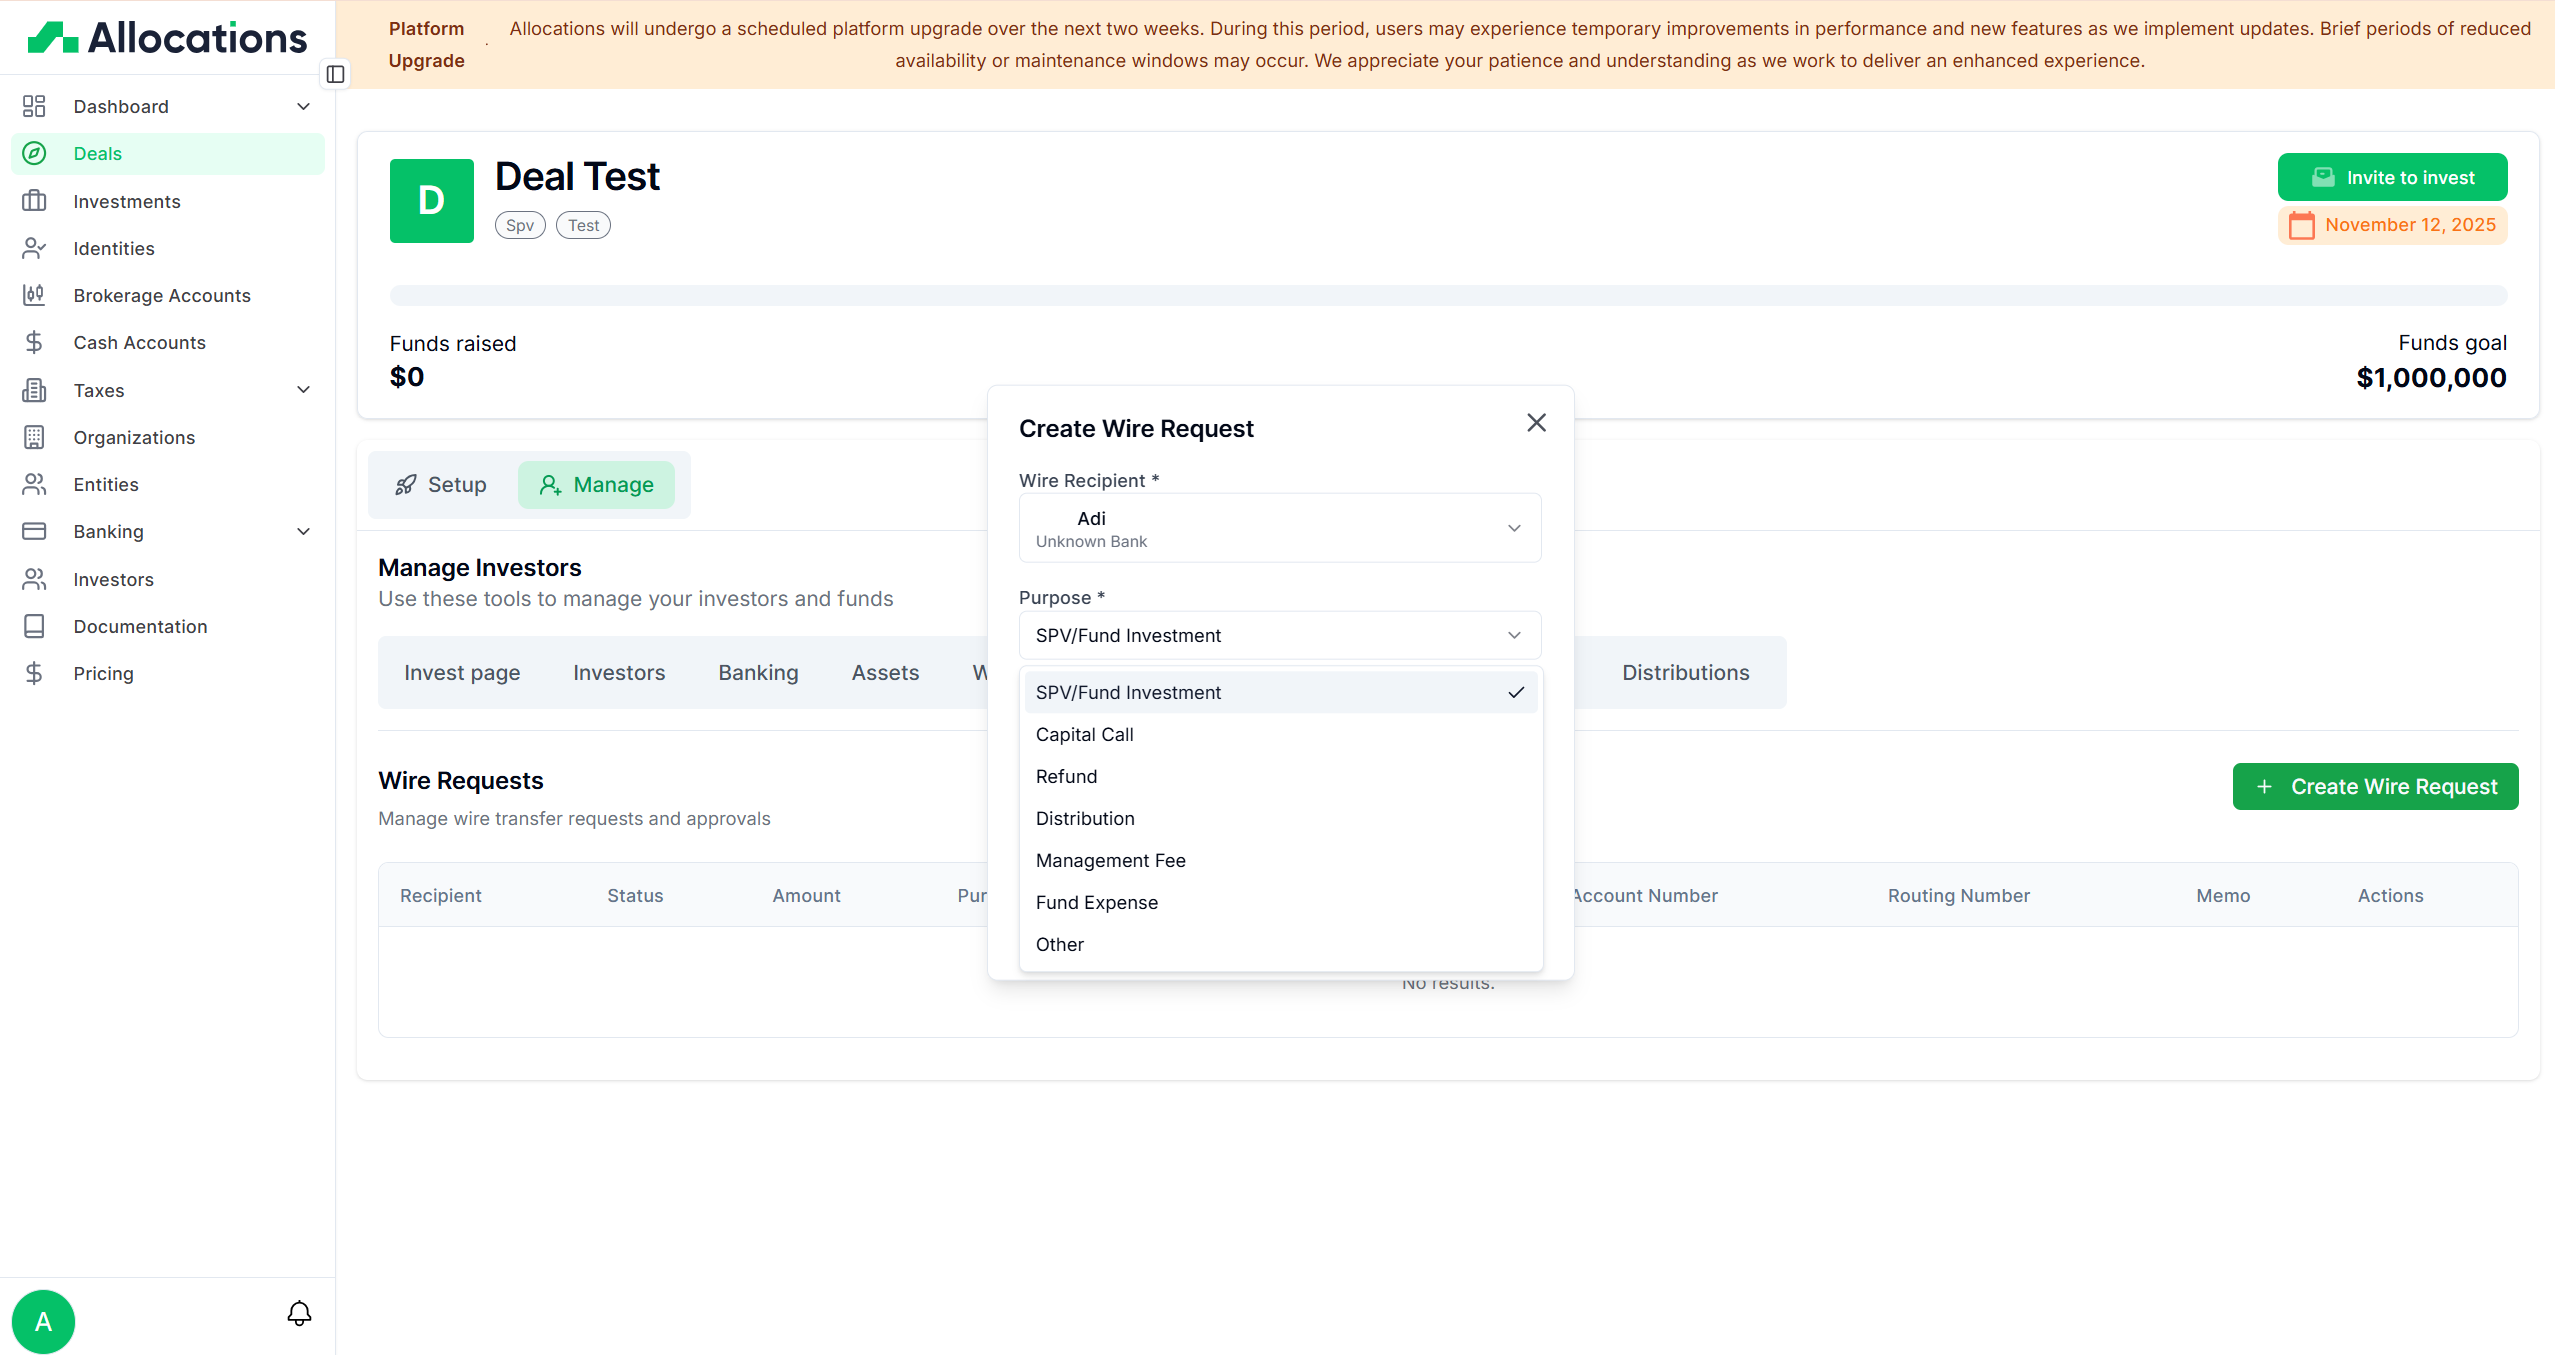This screenshot has height=1355, width=2555.
Task: Open notifications bell icon
Action: coord(299,1313)
